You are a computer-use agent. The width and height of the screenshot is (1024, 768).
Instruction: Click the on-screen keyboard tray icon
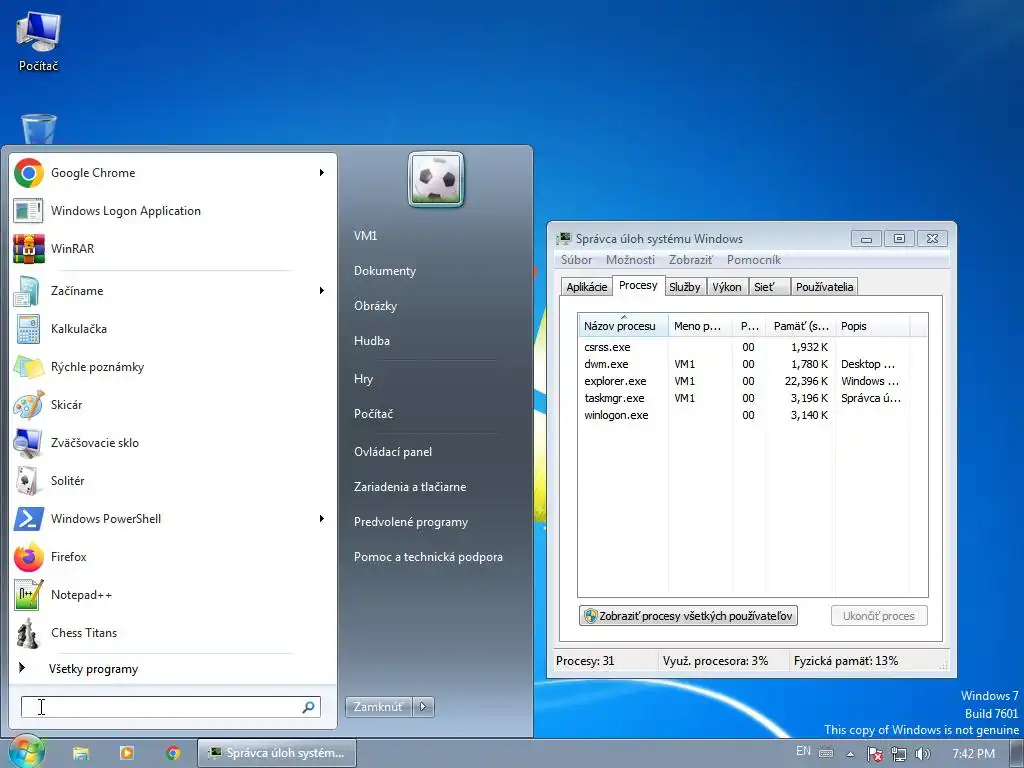tap(826, 753)
